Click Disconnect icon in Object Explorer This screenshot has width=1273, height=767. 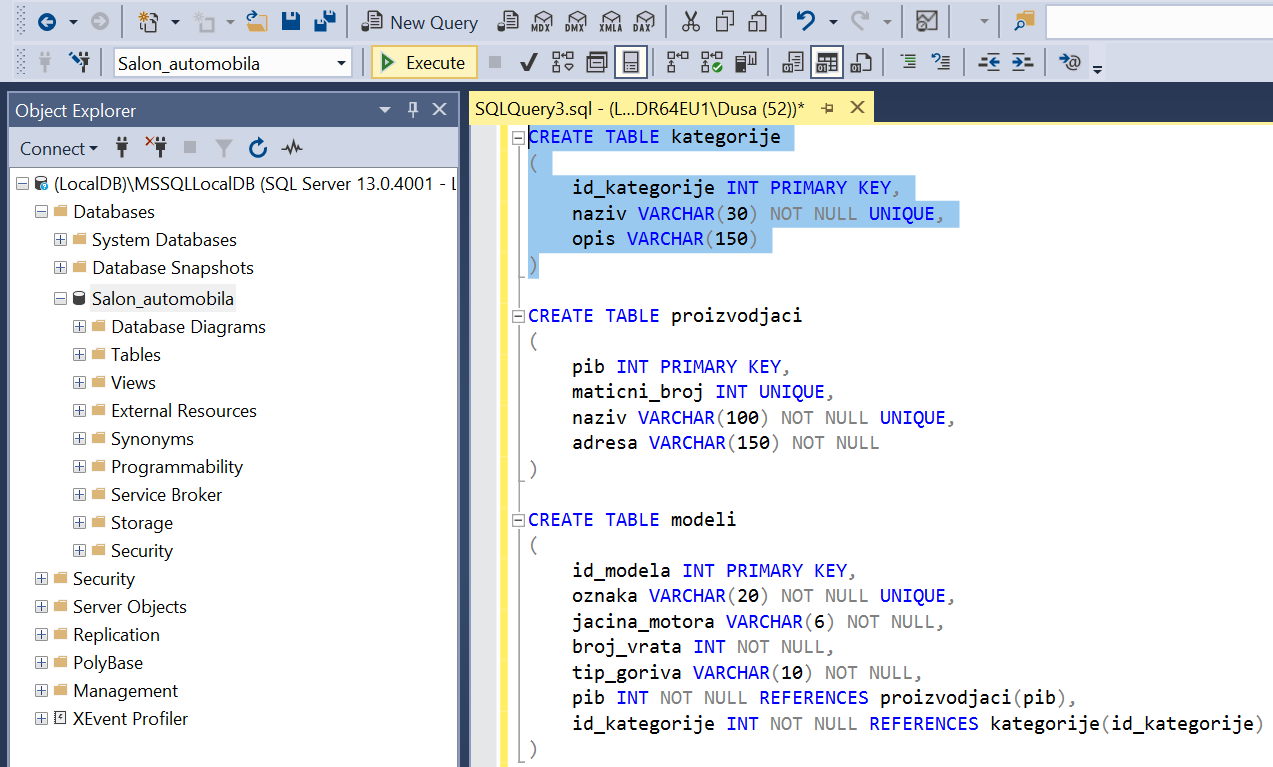pyautogui.click(x=156, y=148)
